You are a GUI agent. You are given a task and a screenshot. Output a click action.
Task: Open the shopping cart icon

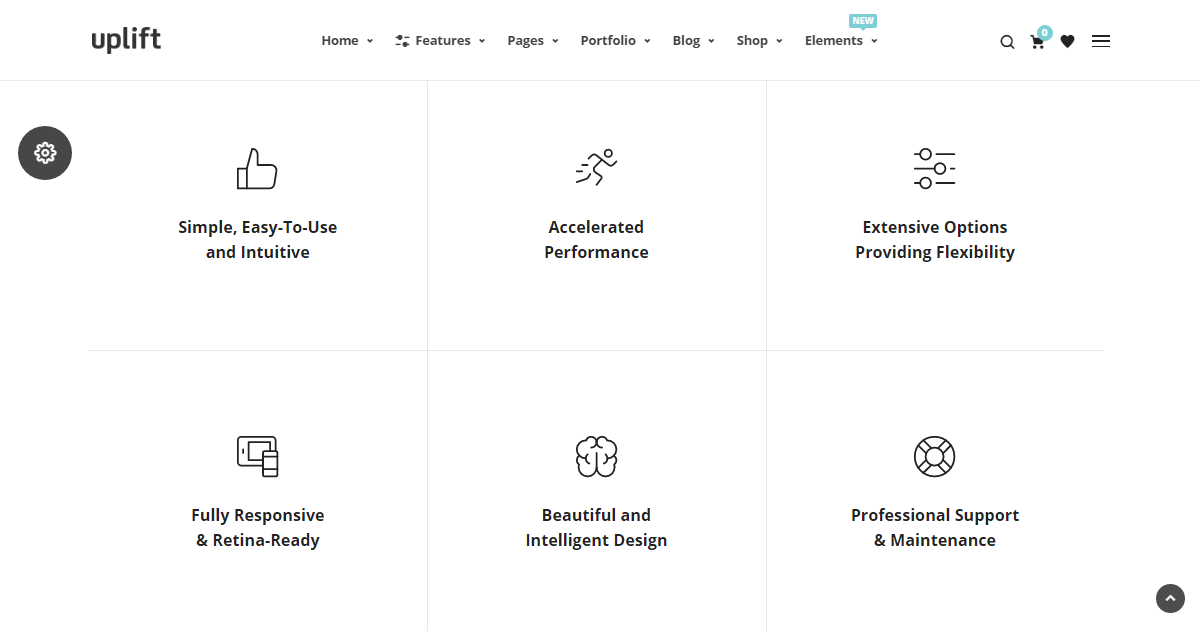(x=1037, y=42)
